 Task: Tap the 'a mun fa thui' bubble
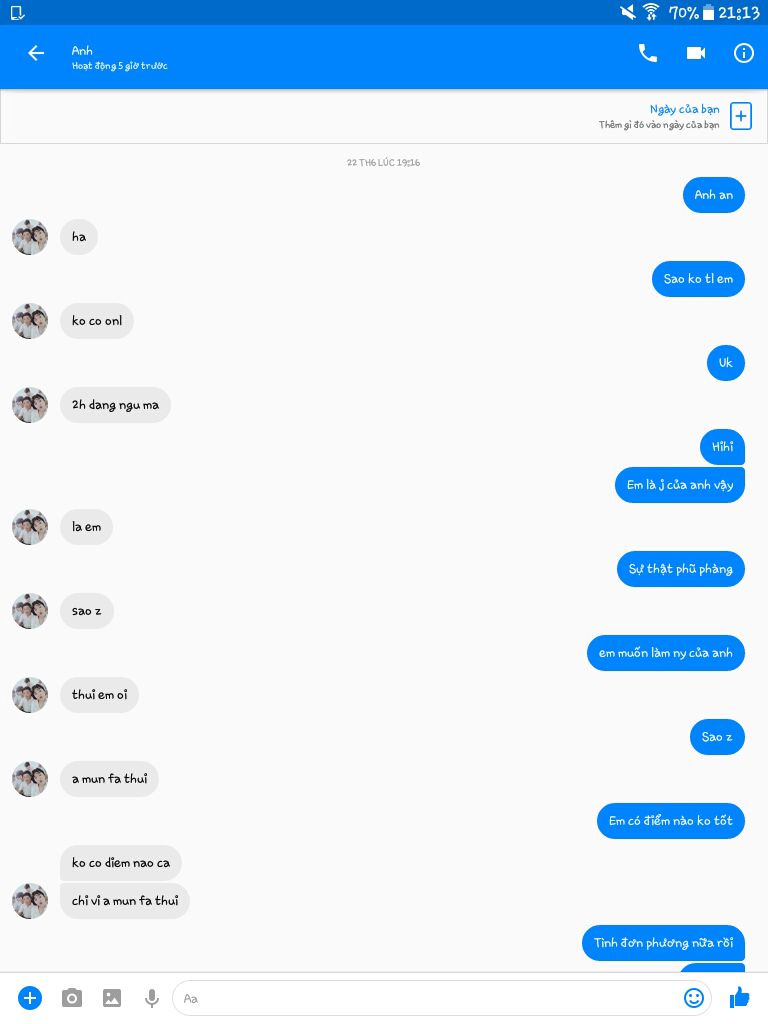(110, 779)
